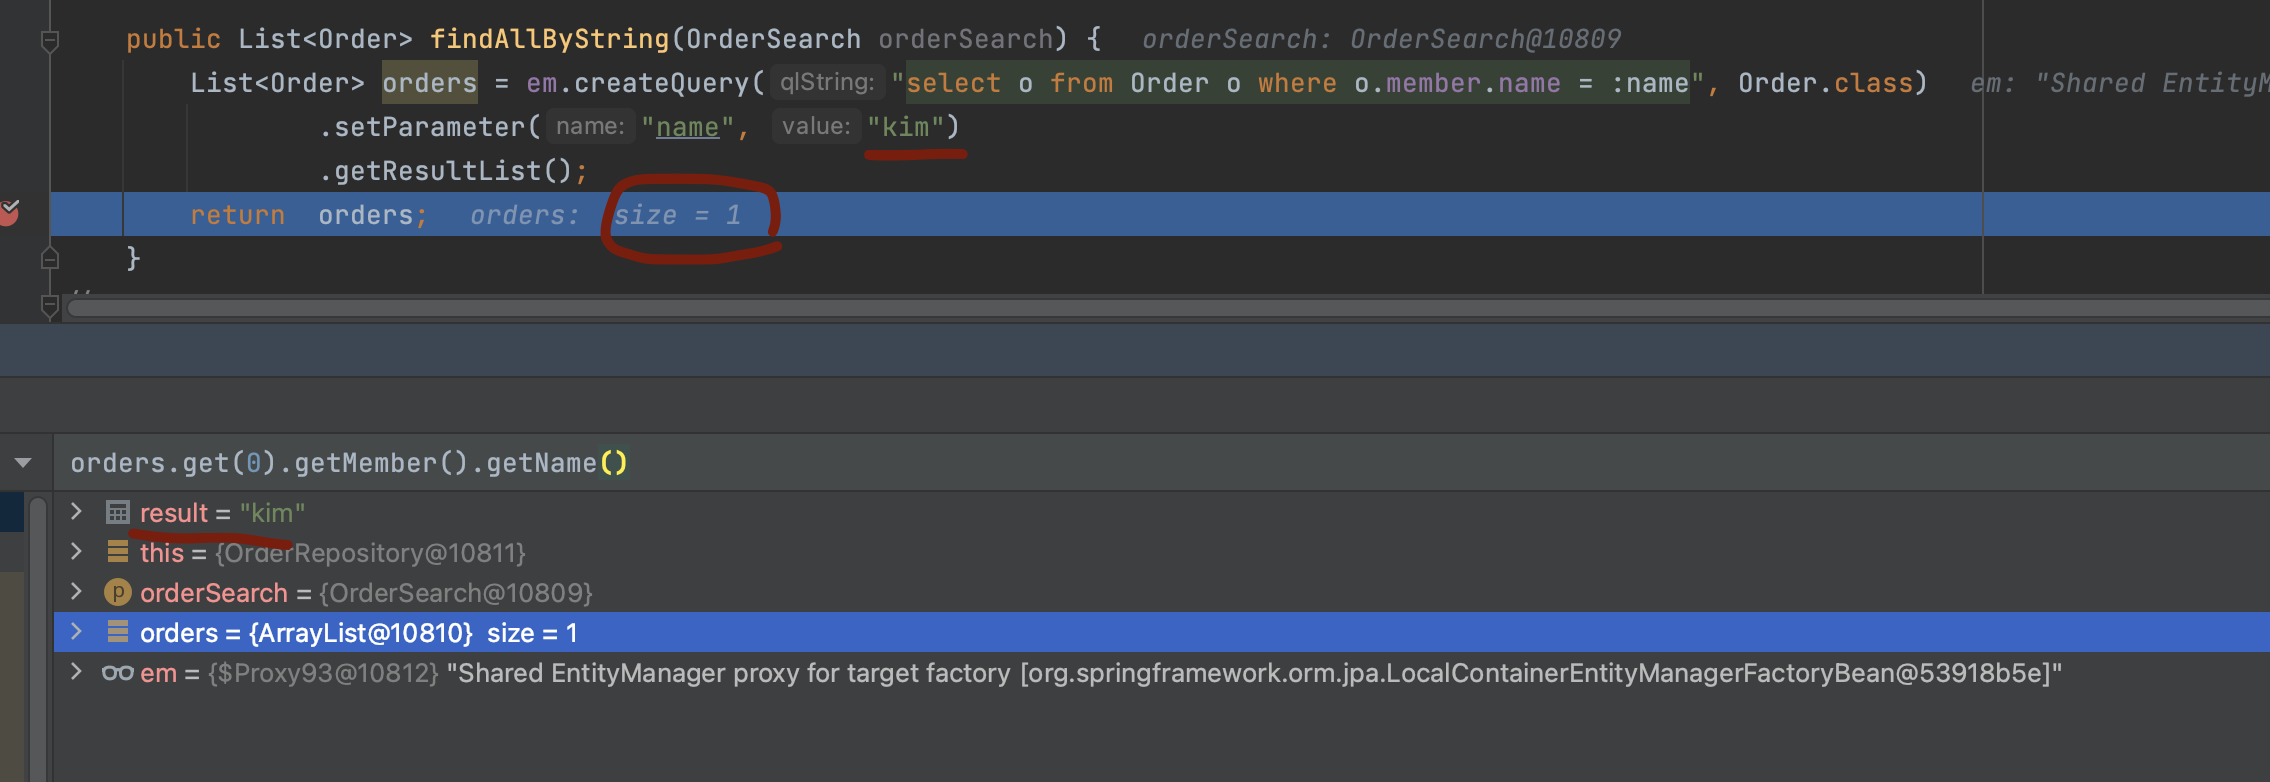This screenshot has height=782, width=2270.
Task: Click the object icon beside this variable
Action: [x=117, y=552]
